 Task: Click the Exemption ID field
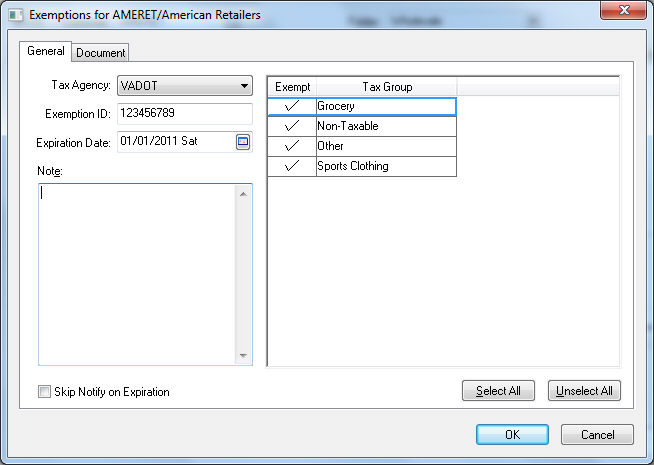(x=184, y=113)
